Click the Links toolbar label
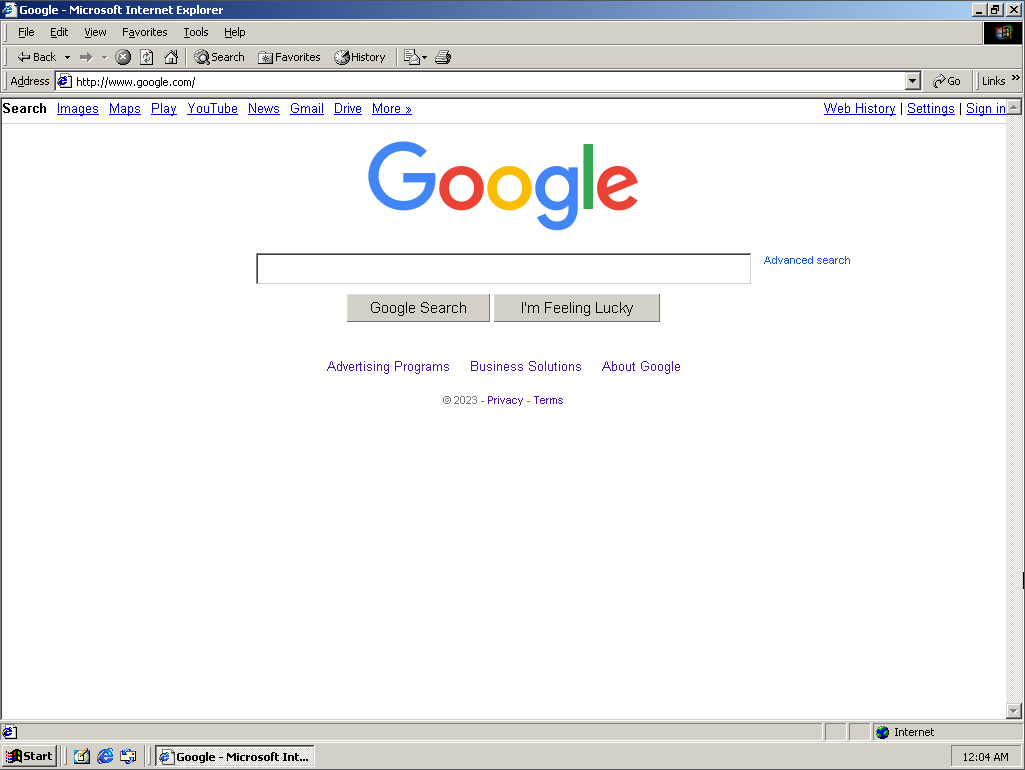This screenshot has height=770, width=1025. point(994,81)
